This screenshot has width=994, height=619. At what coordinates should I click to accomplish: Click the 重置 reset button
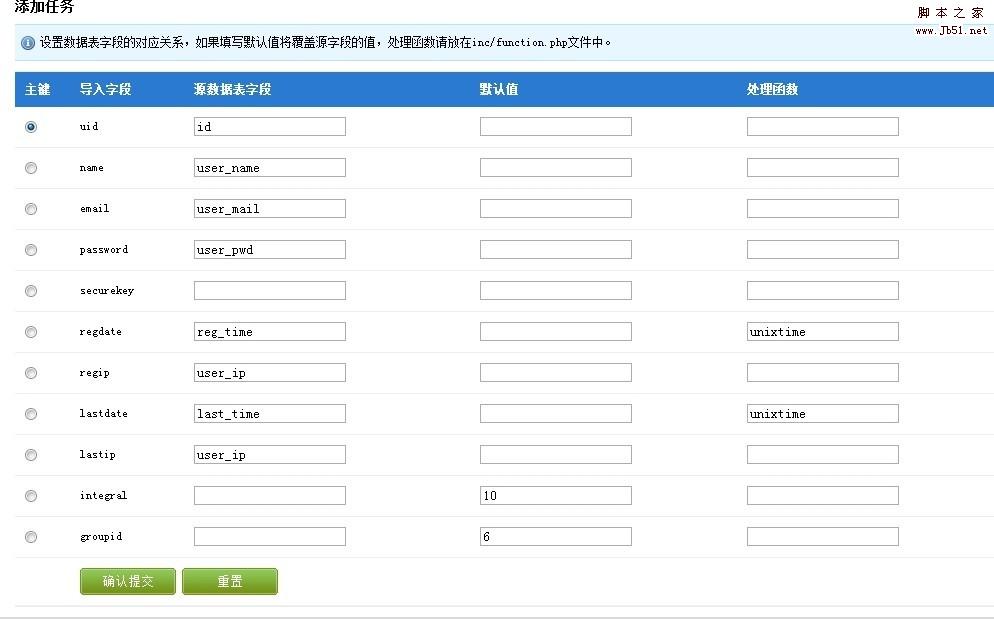point(230,582)
